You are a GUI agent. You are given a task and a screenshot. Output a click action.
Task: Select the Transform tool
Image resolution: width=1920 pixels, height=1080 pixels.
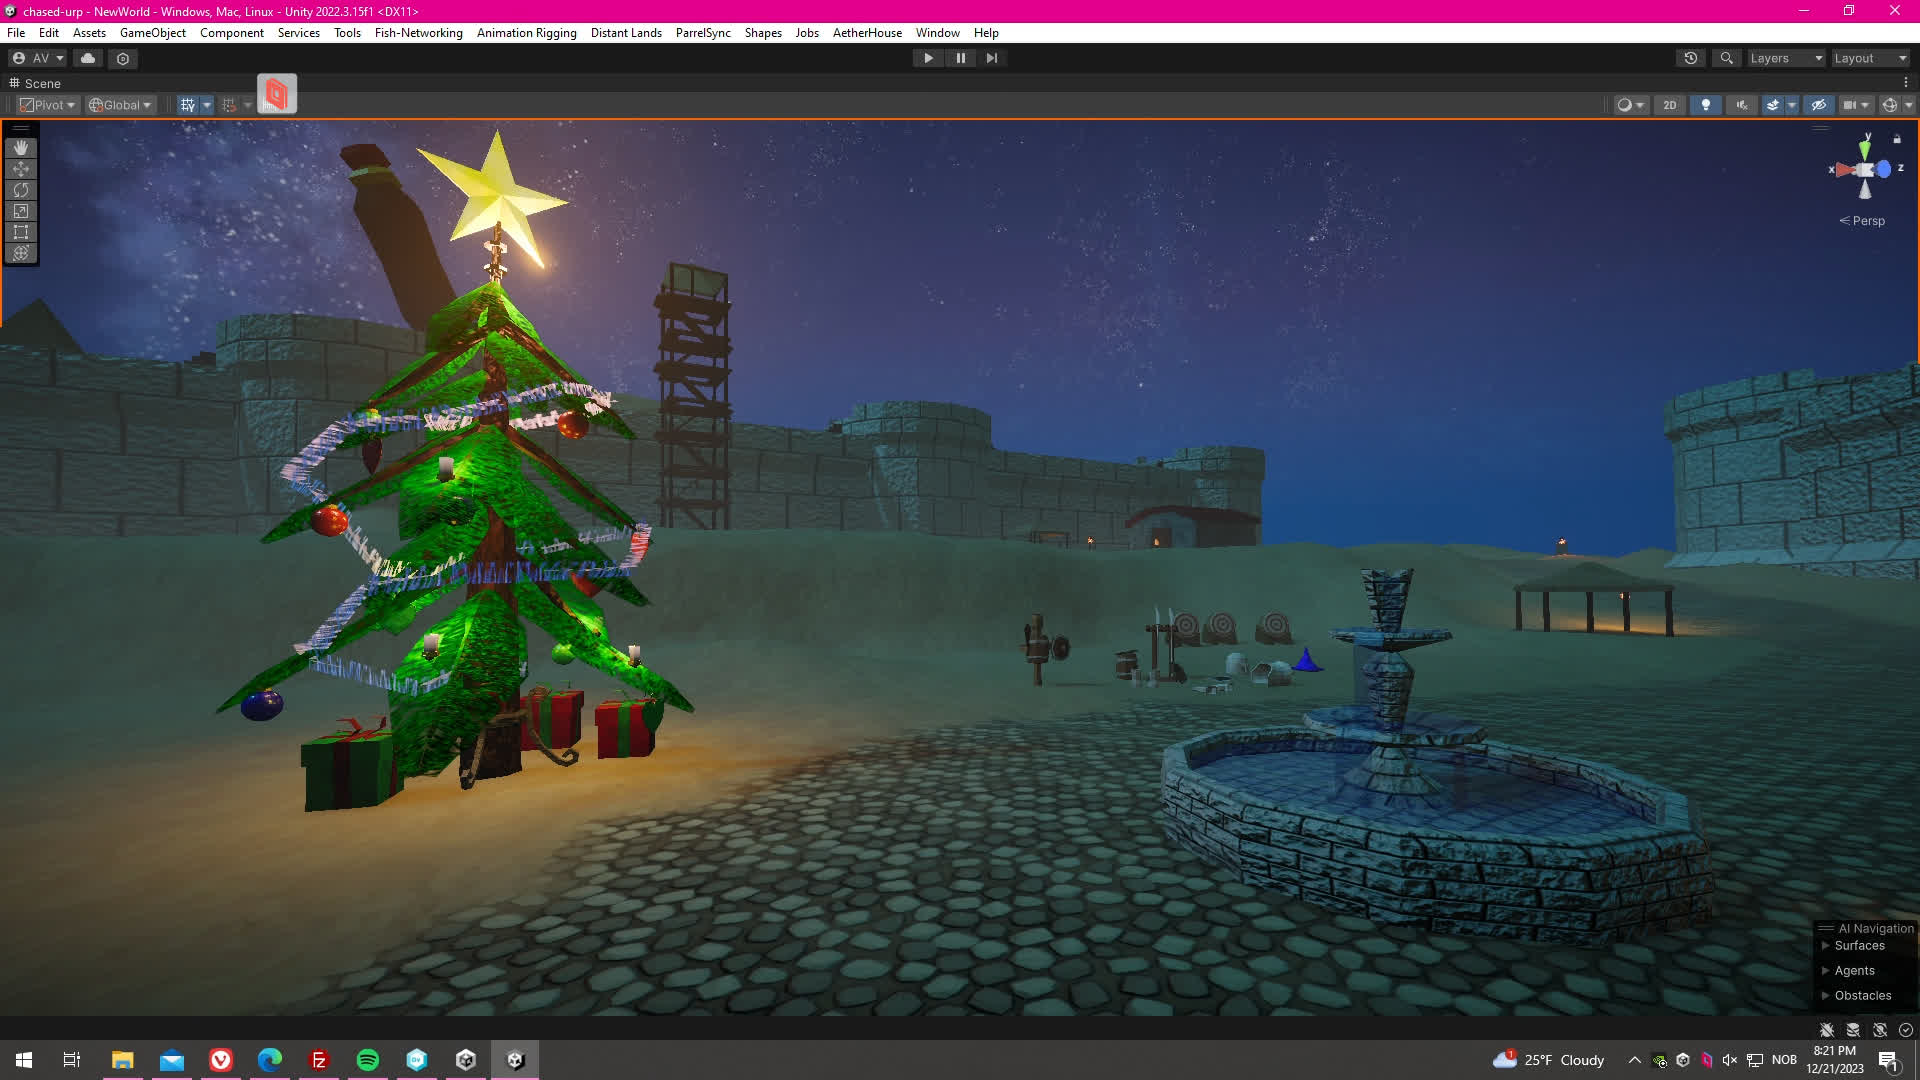pos(21,253)
